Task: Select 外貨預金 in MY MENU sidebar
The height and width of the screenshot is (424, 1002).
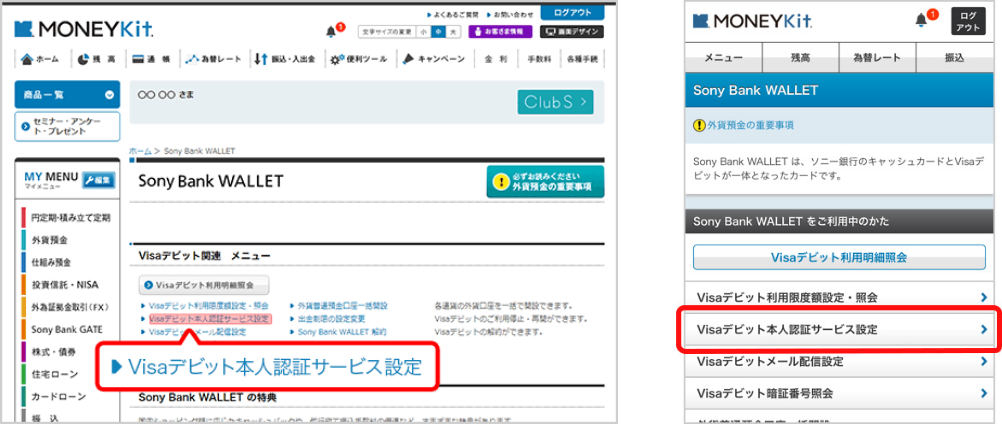Action: coord(50,239)
